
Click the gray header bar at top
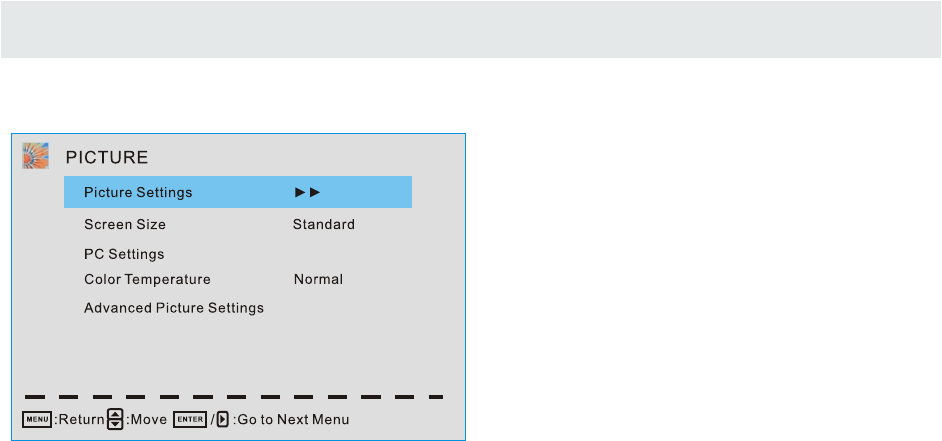tap(471, 30)
